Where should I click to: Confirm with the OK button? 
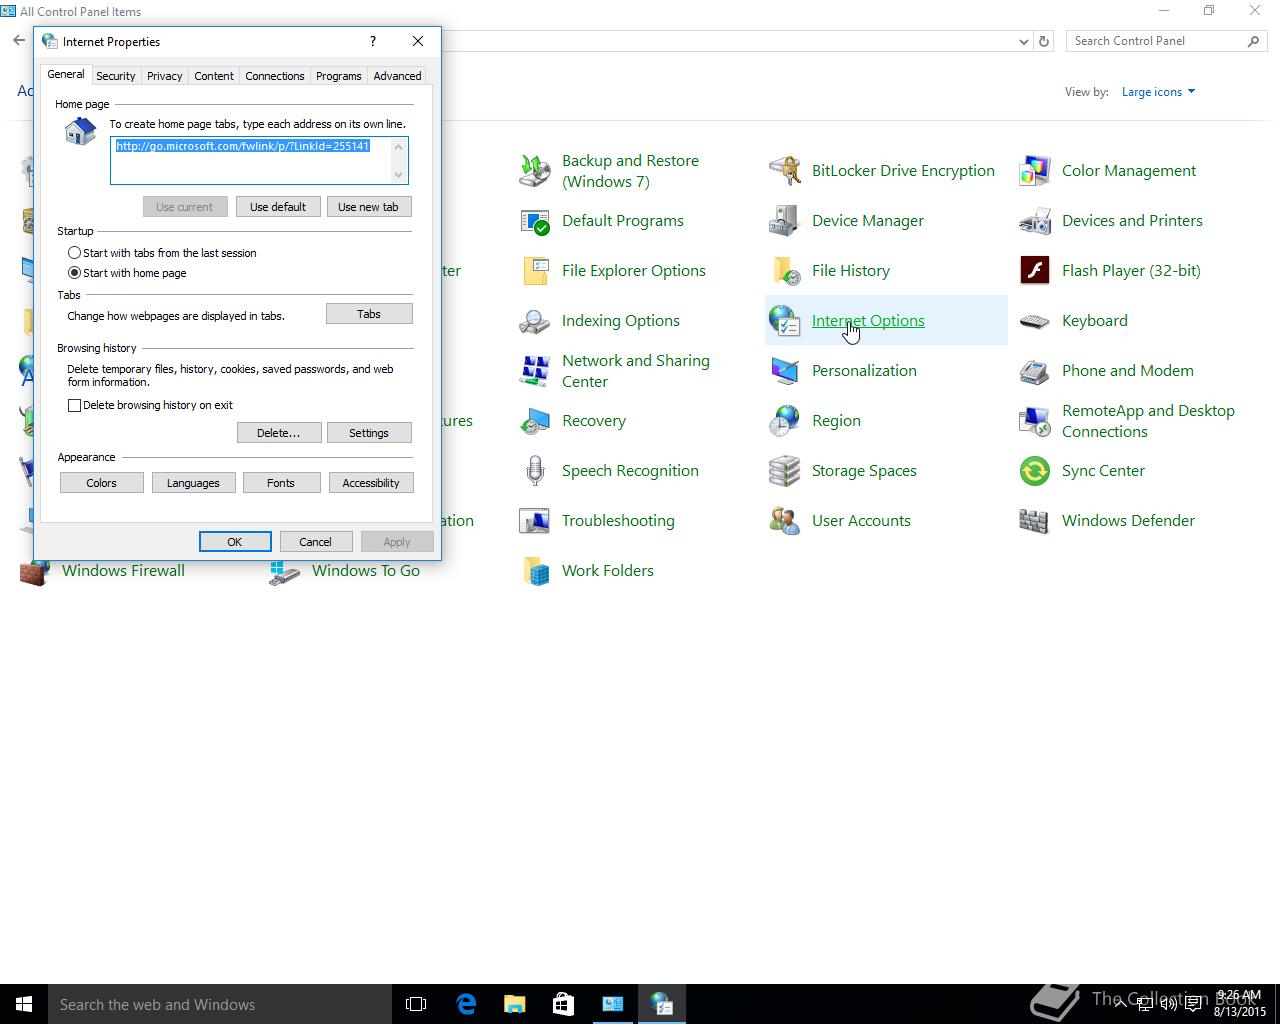coord(235,542)
